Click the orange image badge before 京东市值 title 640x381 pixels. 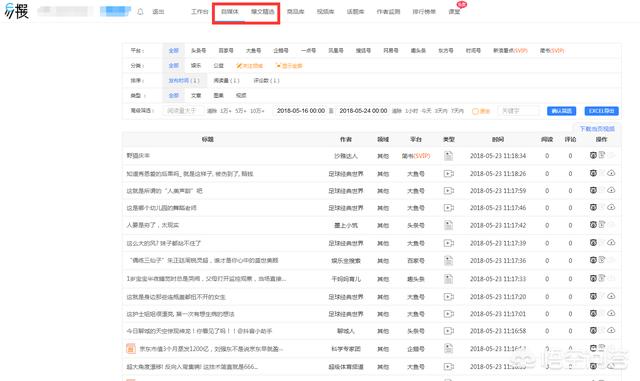131,348
